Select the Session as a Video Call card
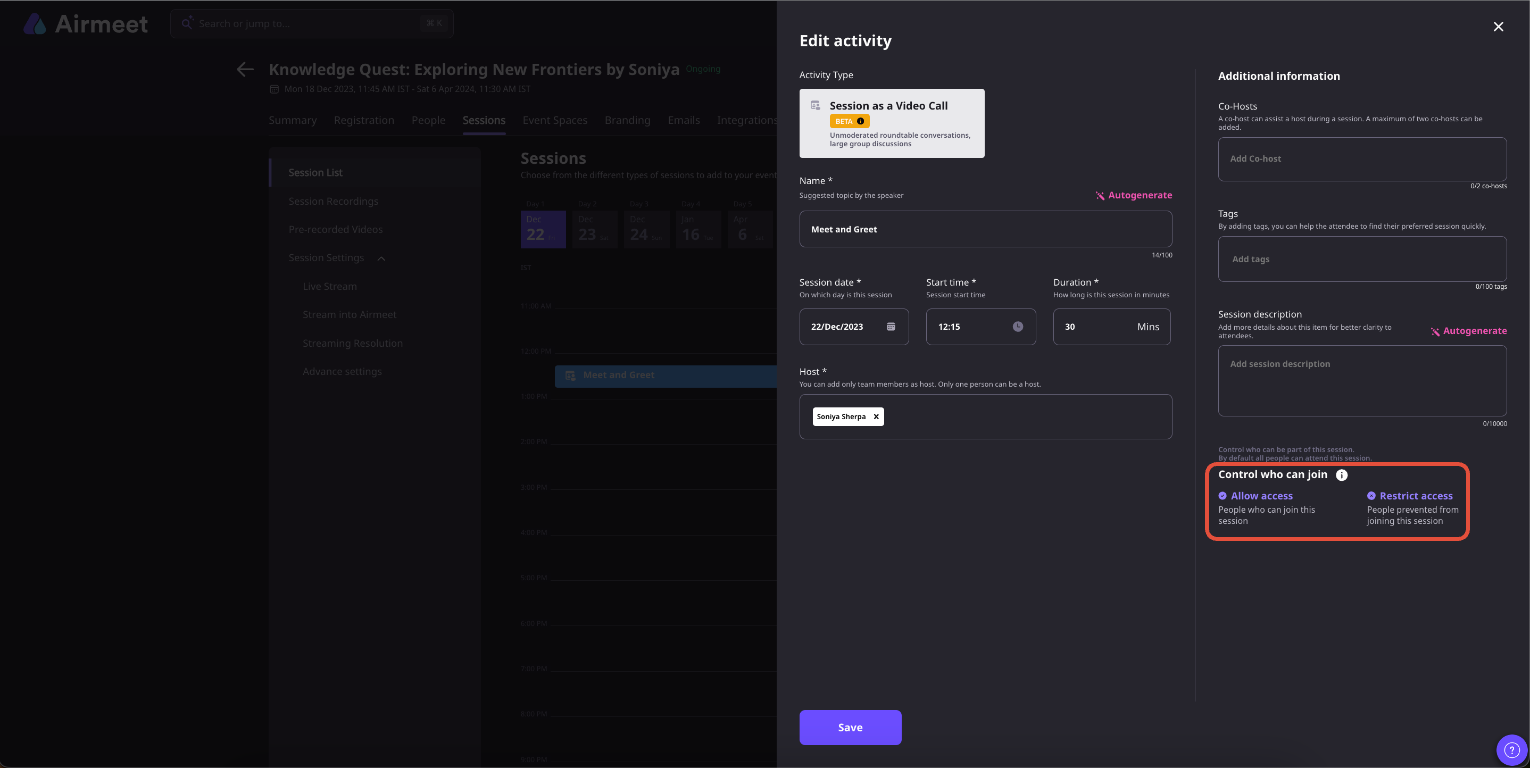1530x768 pixels. pyautogui.click(x=892, y=123)
